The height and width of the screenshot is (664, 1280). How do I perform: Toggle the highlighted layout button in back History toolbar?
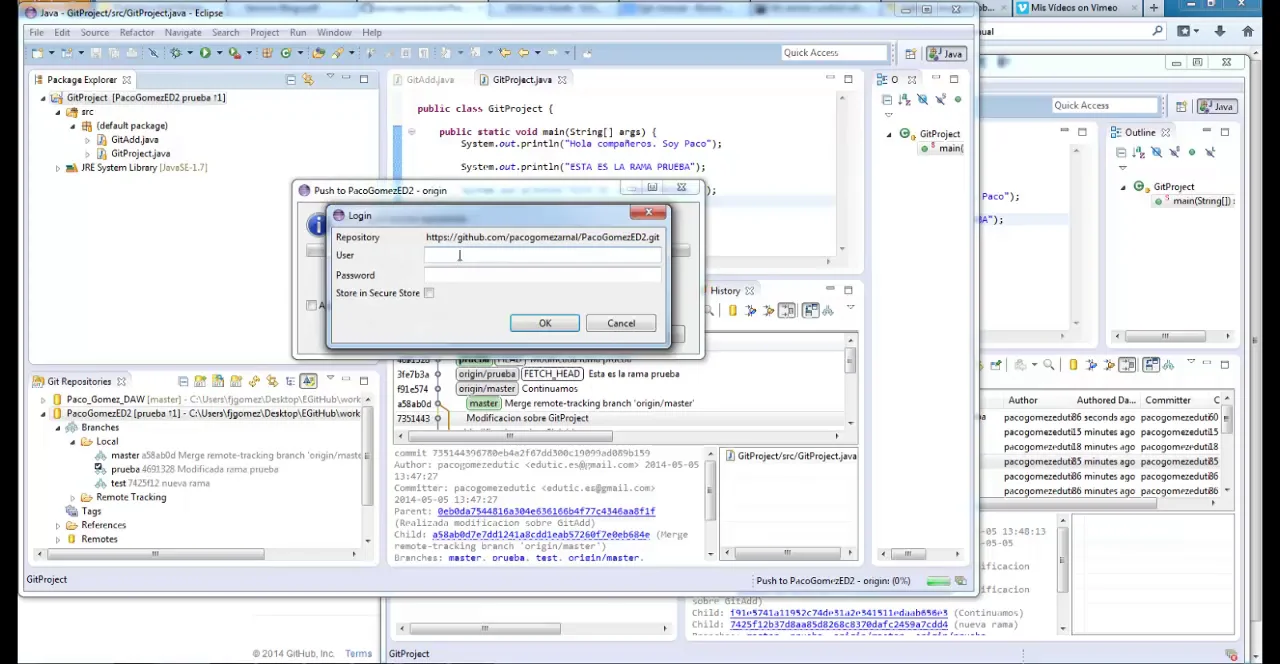click(1151, 365)
